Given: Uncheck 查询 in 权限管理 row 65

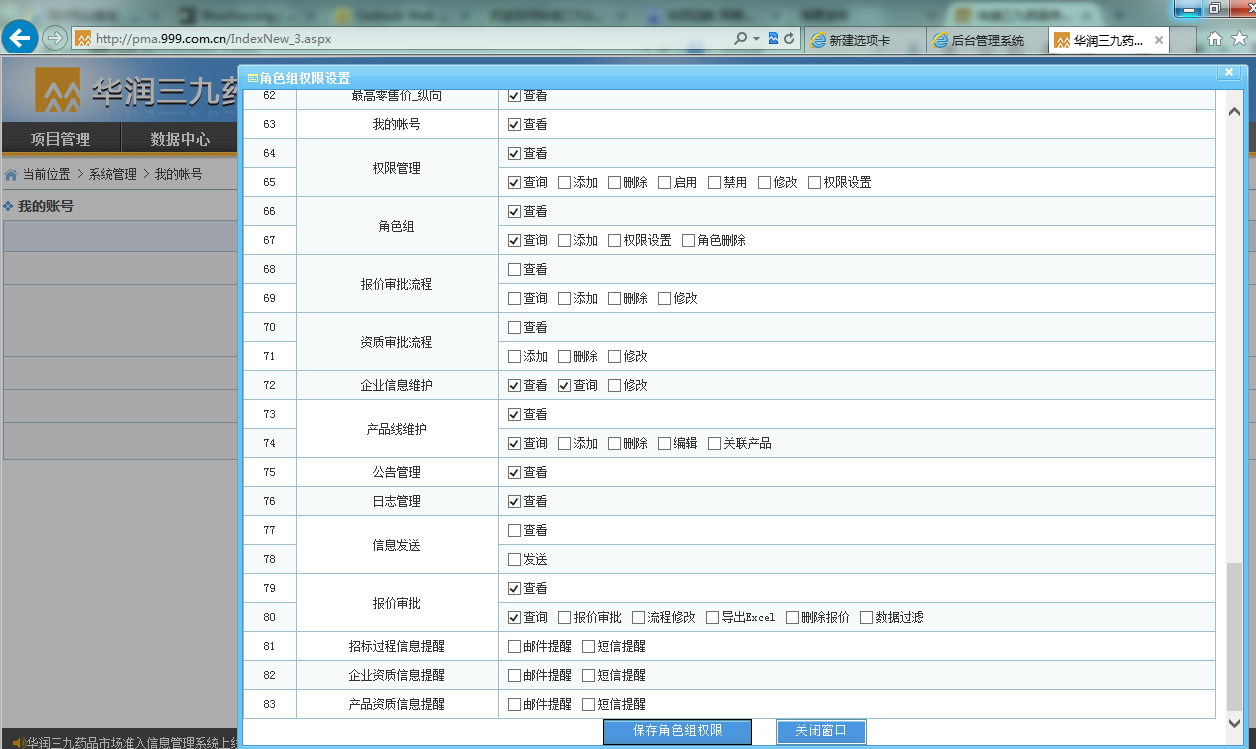Looking at the screenshot, I should (x=514, y=182).
